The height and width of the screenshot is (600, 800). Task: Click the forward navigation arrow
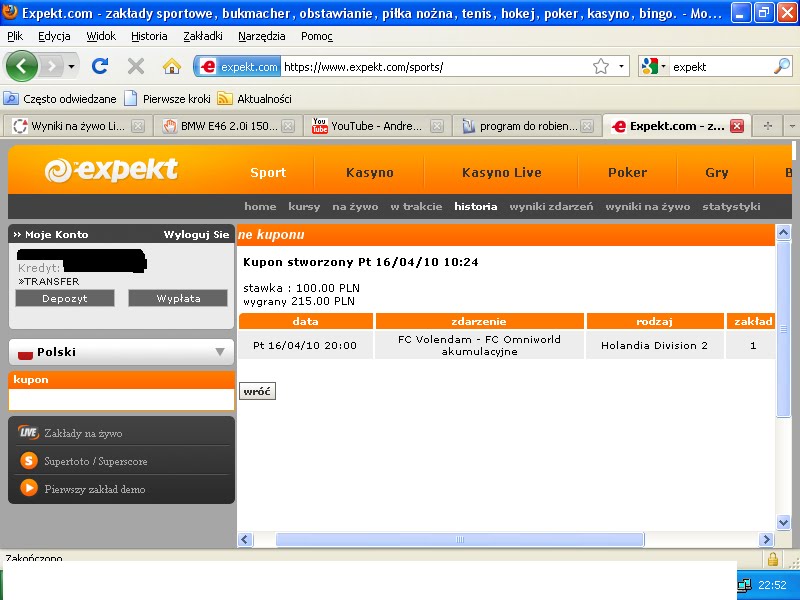pos(52,66)
